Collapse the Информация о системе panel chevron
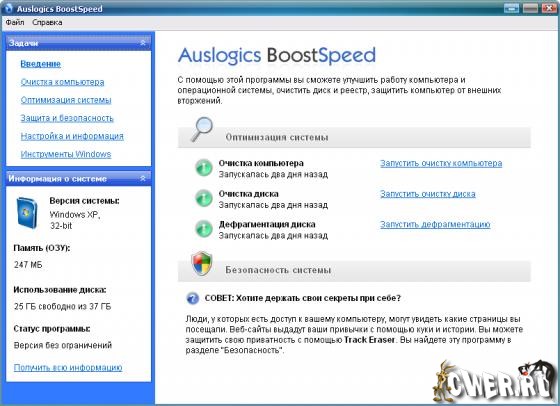This screenshot has width=560, height=406. (x=143, y=178)
